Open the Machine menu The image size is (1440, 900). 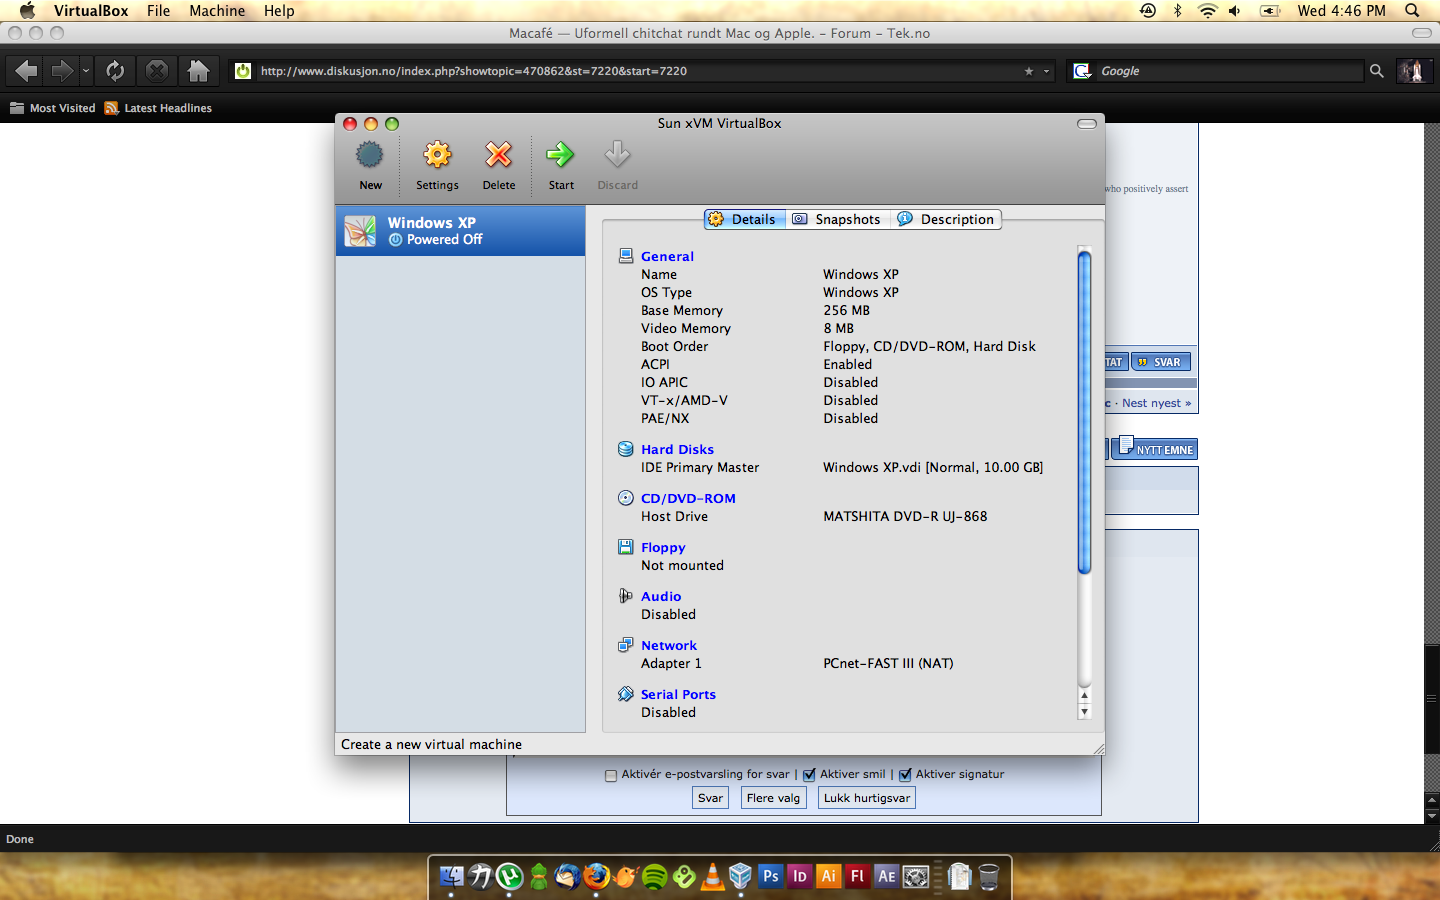(x=217, y=11)
